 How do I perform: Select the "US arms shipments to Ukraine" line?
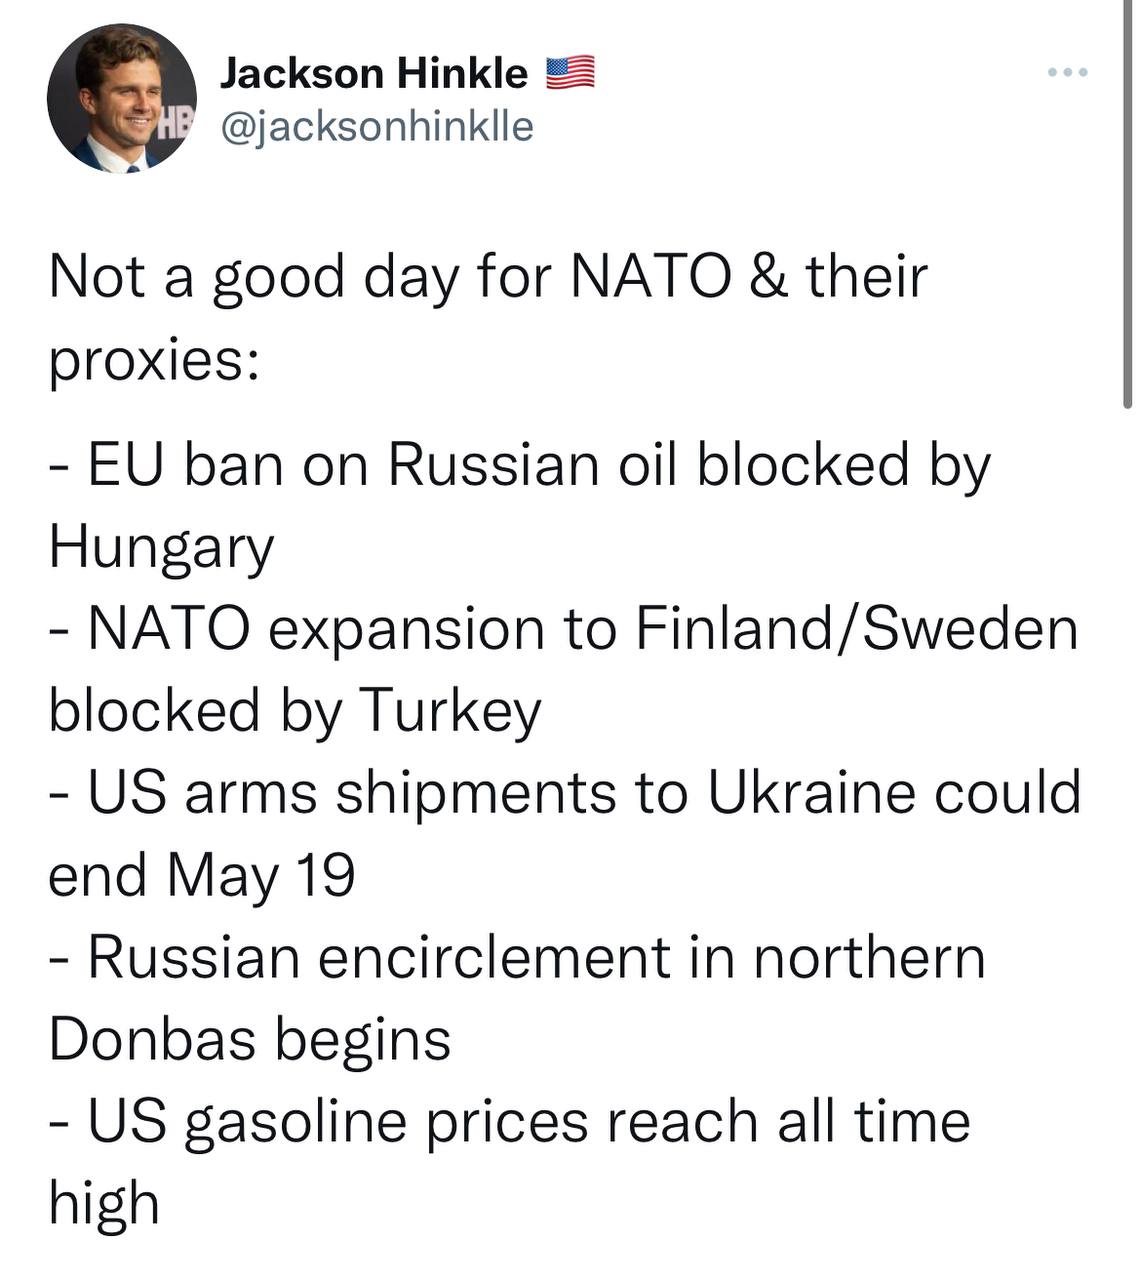(x=565, y=793)
